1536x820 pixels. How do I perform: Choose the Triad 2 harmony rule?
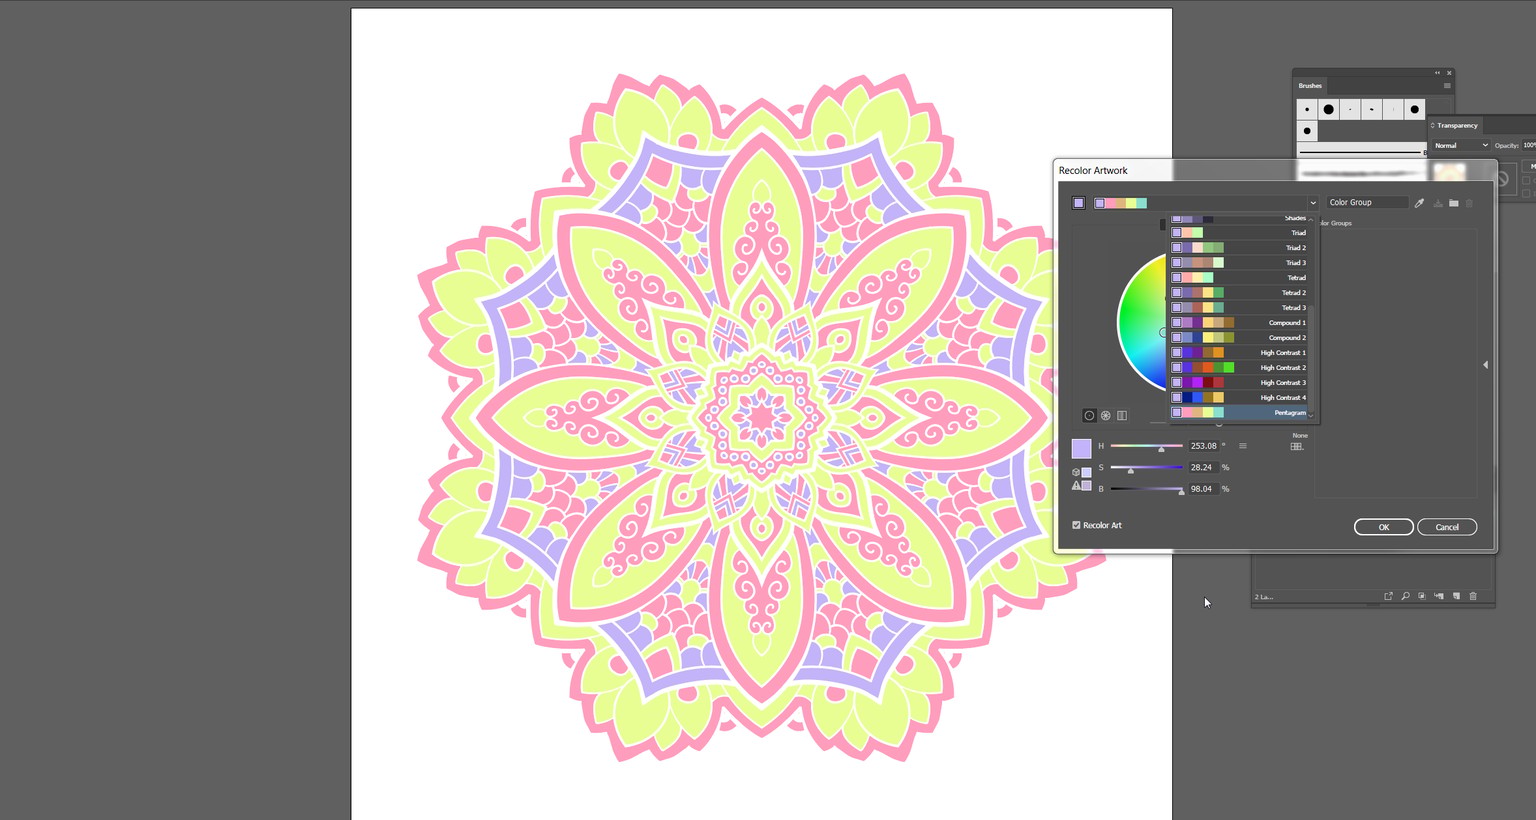click(x=1240, y=248)
